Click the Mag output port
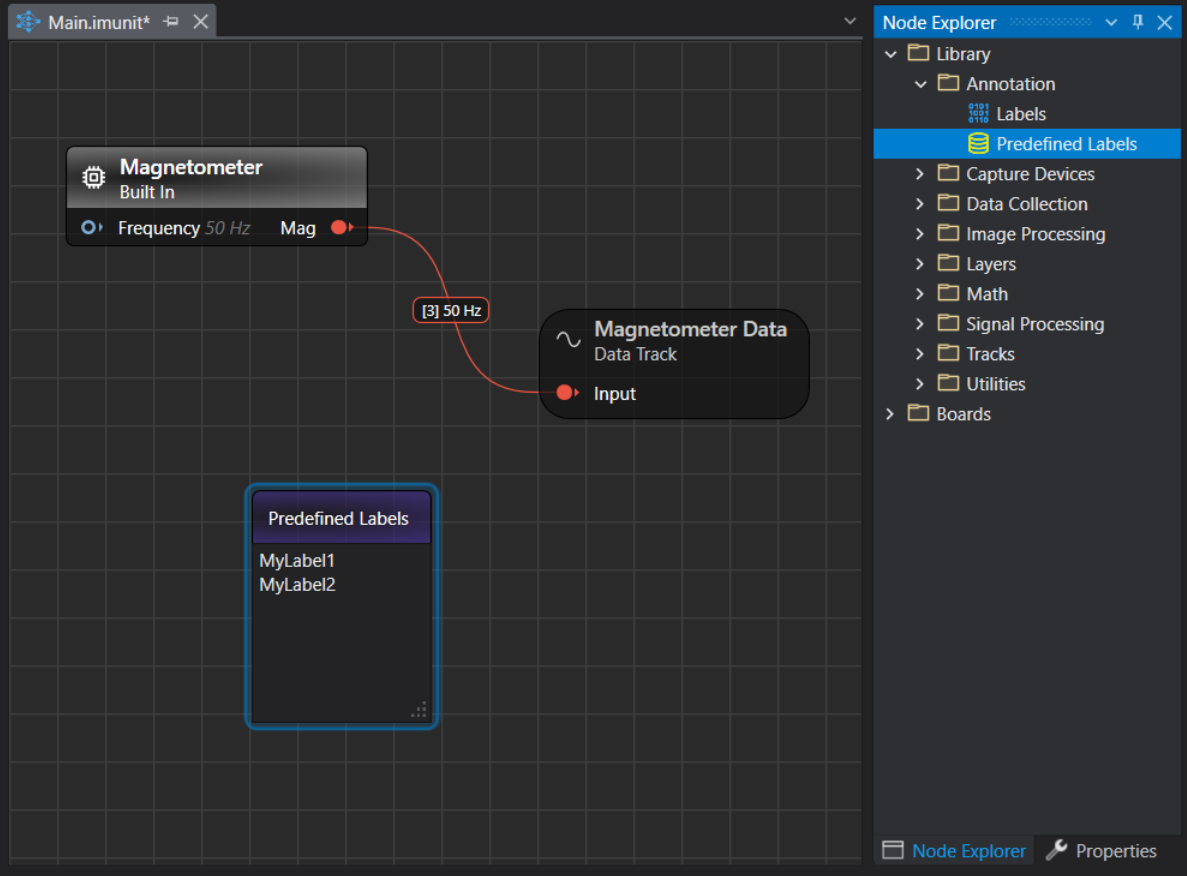1187x876 pixels. click(x=340, y=228)
